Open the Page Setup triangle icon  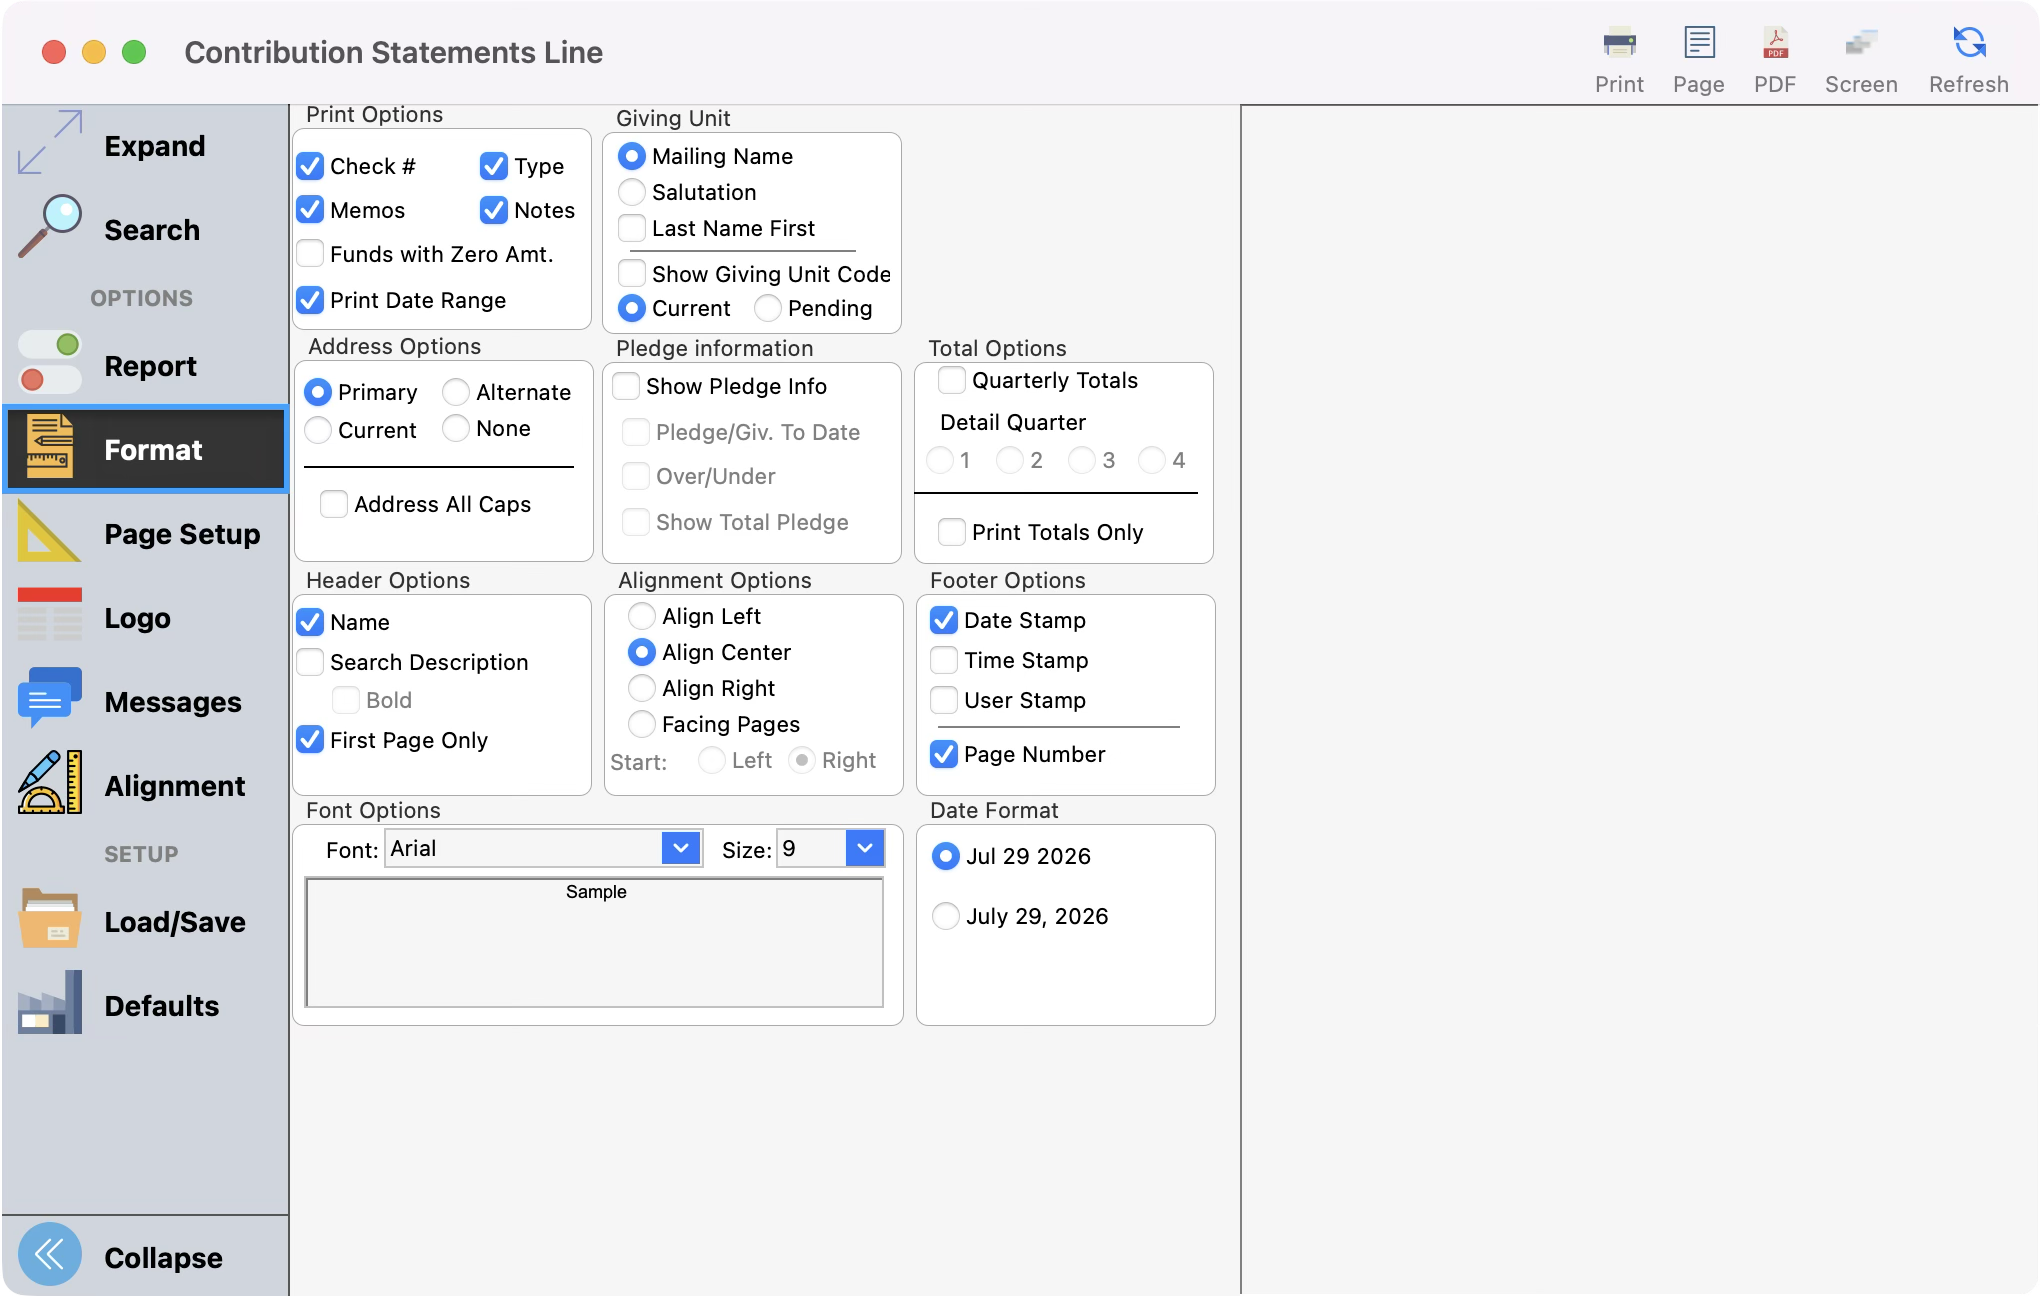pyautogui.click(x=50, y=531)
